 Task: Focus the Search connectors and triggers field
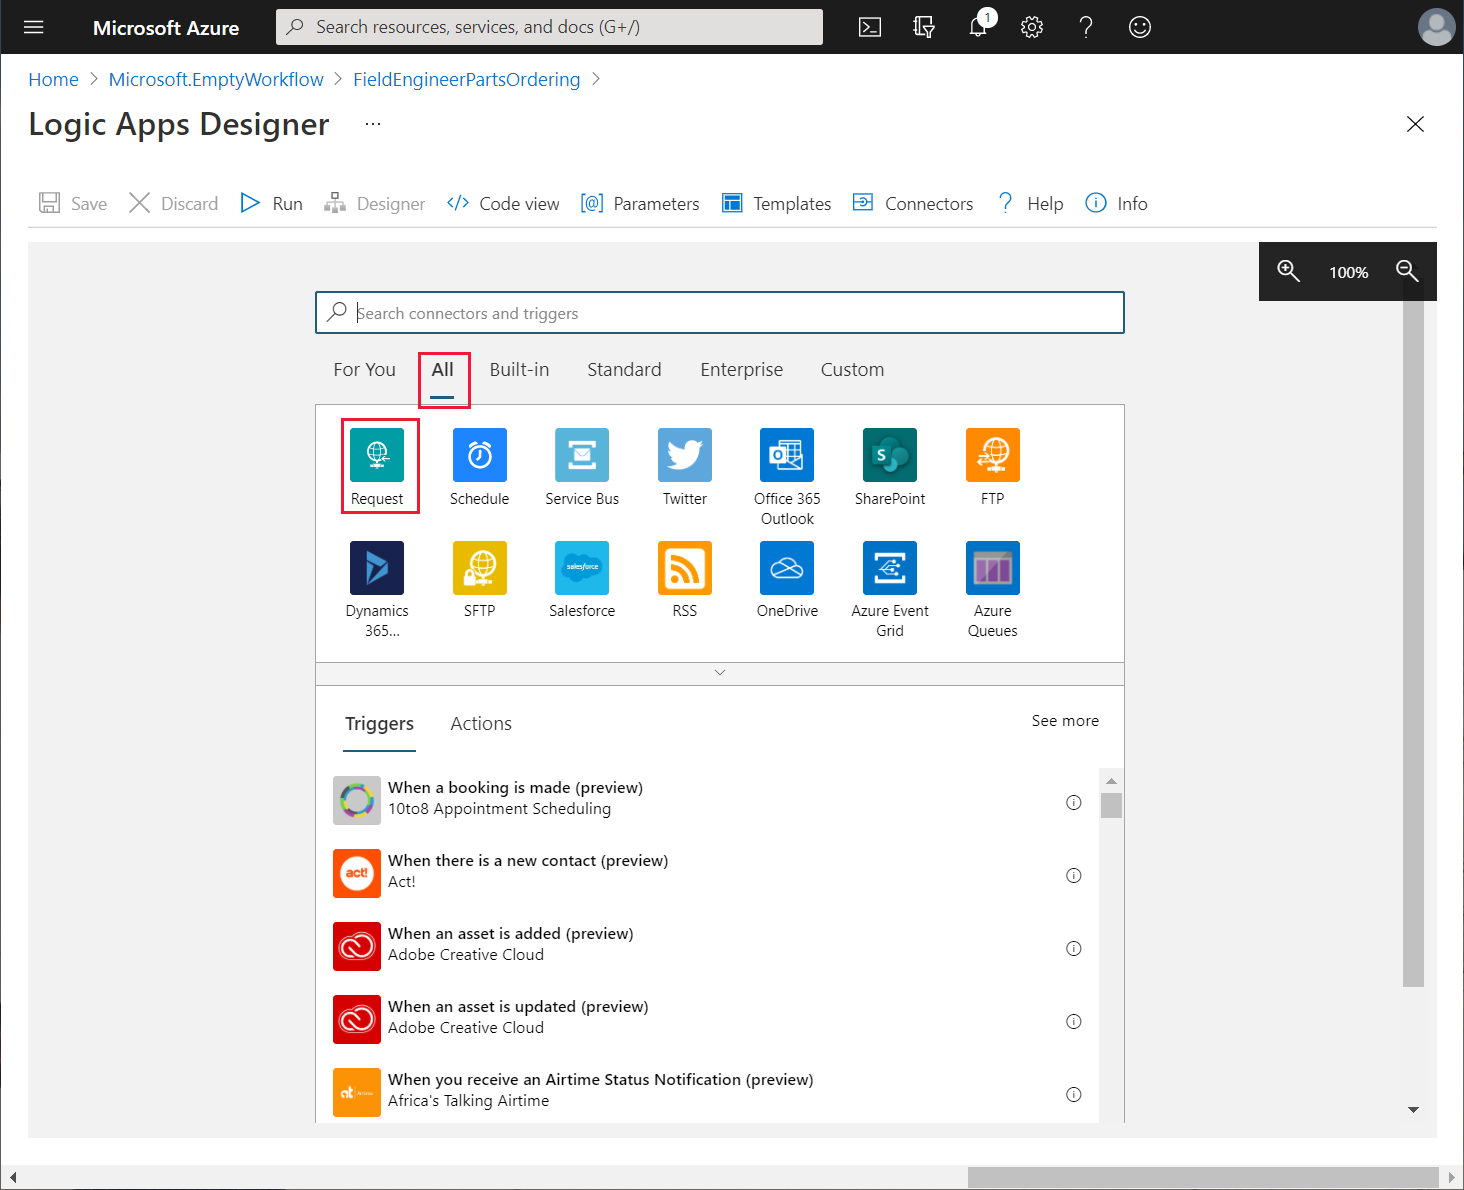point(720,313)
